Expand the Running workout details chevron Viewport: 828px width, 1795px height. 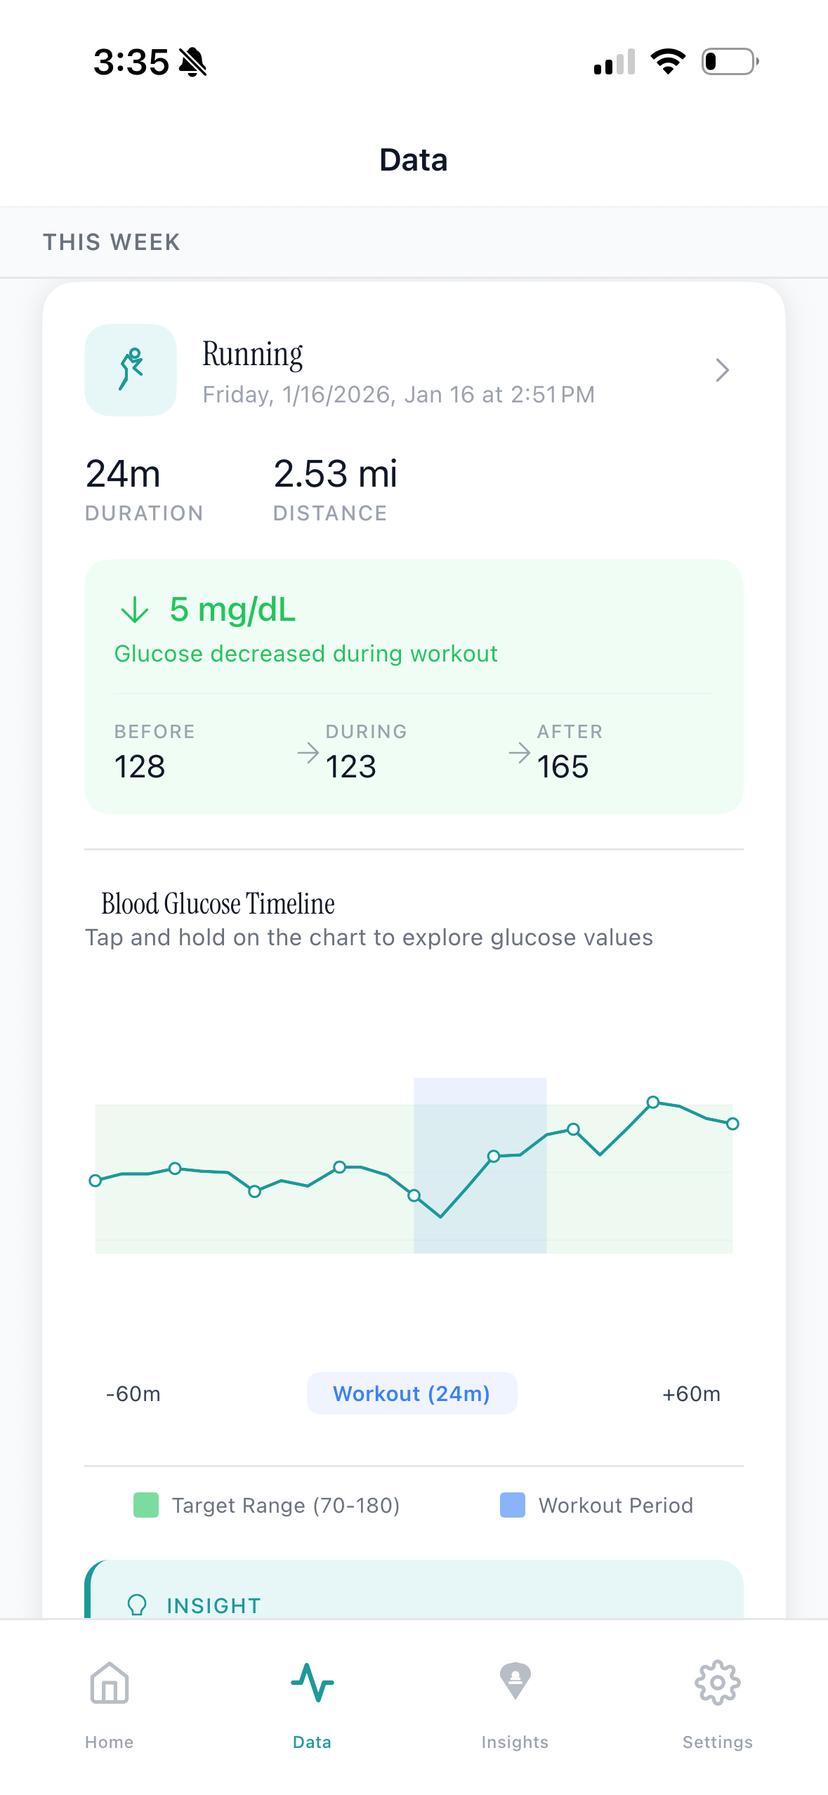(x=722, y=370)
